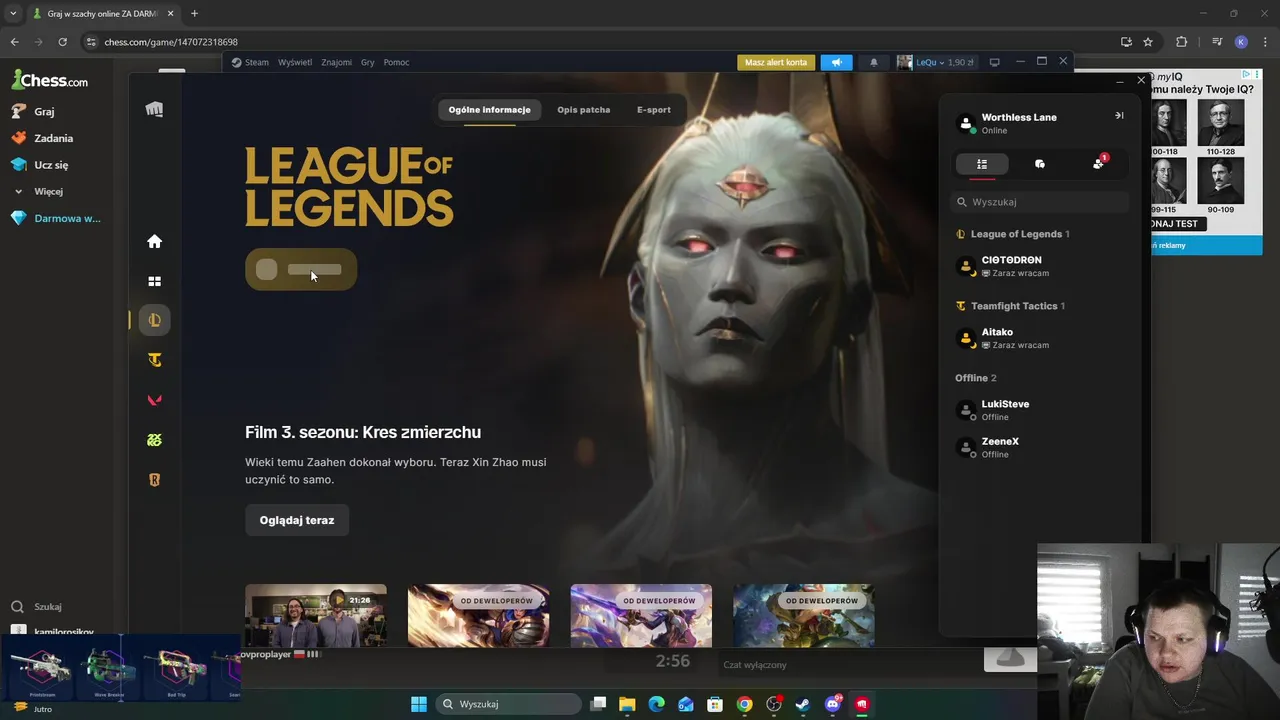Open the Steam announcements megaphone button

836,62
